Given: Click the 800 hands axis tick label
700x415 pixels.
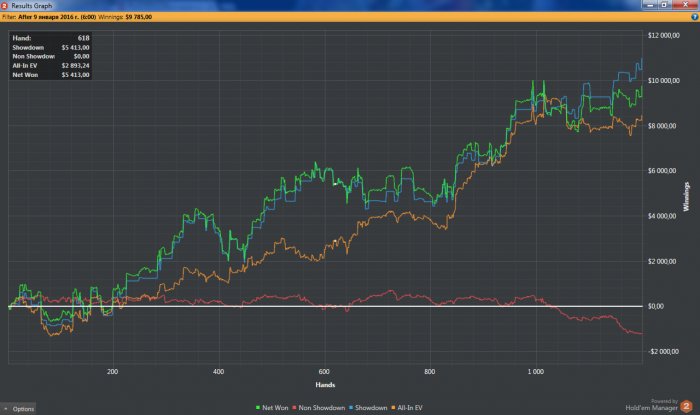Looking at the screenshot, I should pos(429,372).
